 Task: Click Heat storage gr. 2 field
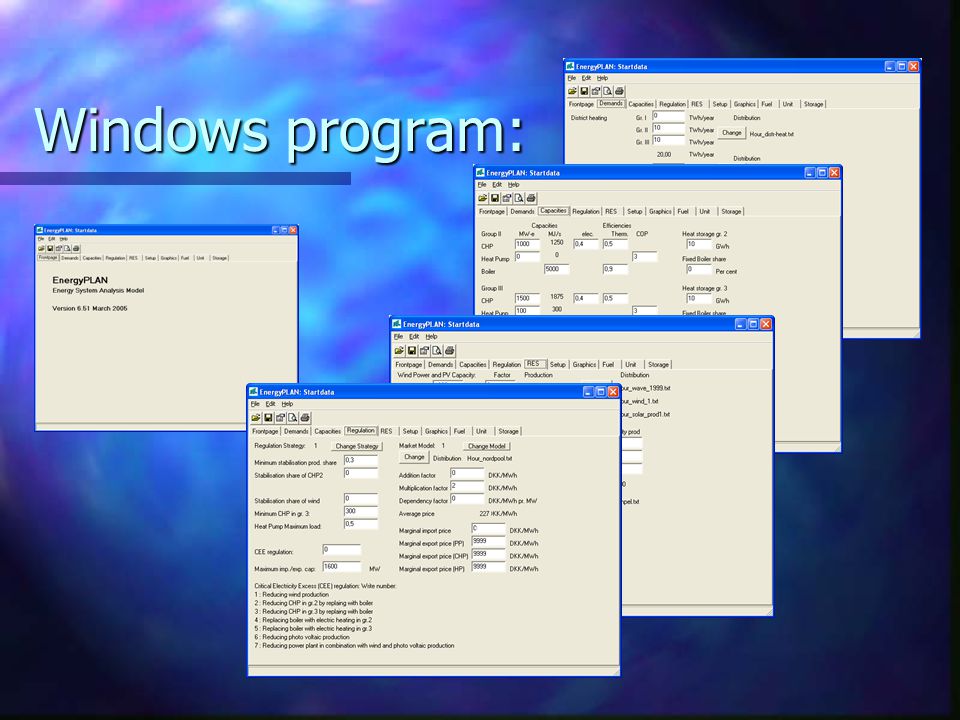click(x=699, y=244)
